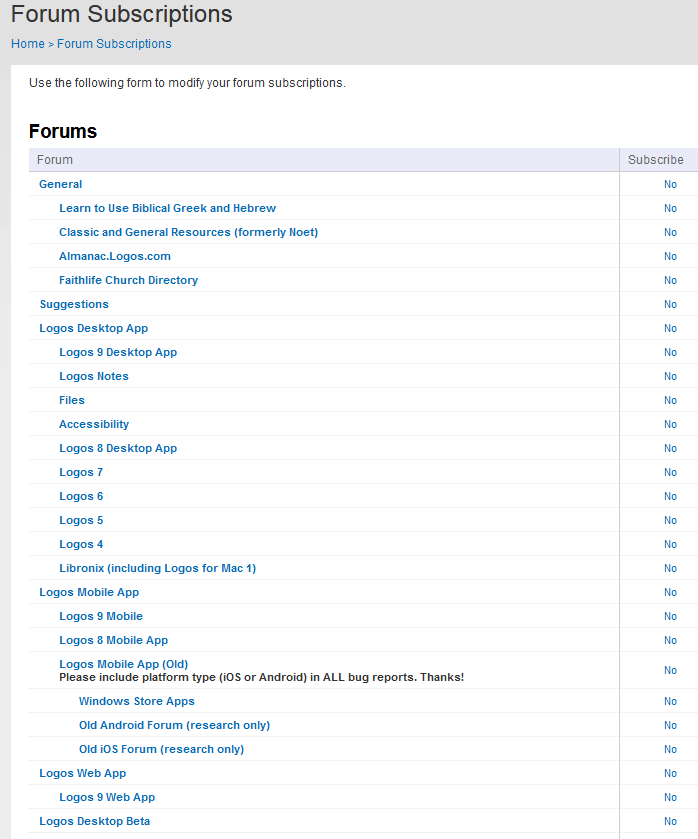Click No in the Logos 5 row
The height and width of the screenshot is (839, 698).
(x=670, y=520)
